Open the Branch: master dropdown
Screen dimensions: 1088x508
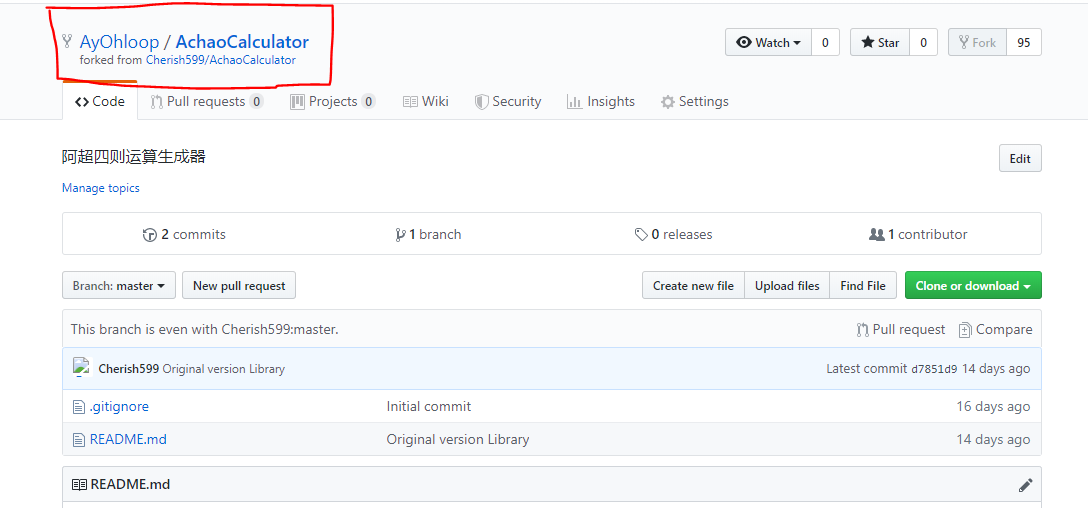pyautogui.click(x=119, y=285)
